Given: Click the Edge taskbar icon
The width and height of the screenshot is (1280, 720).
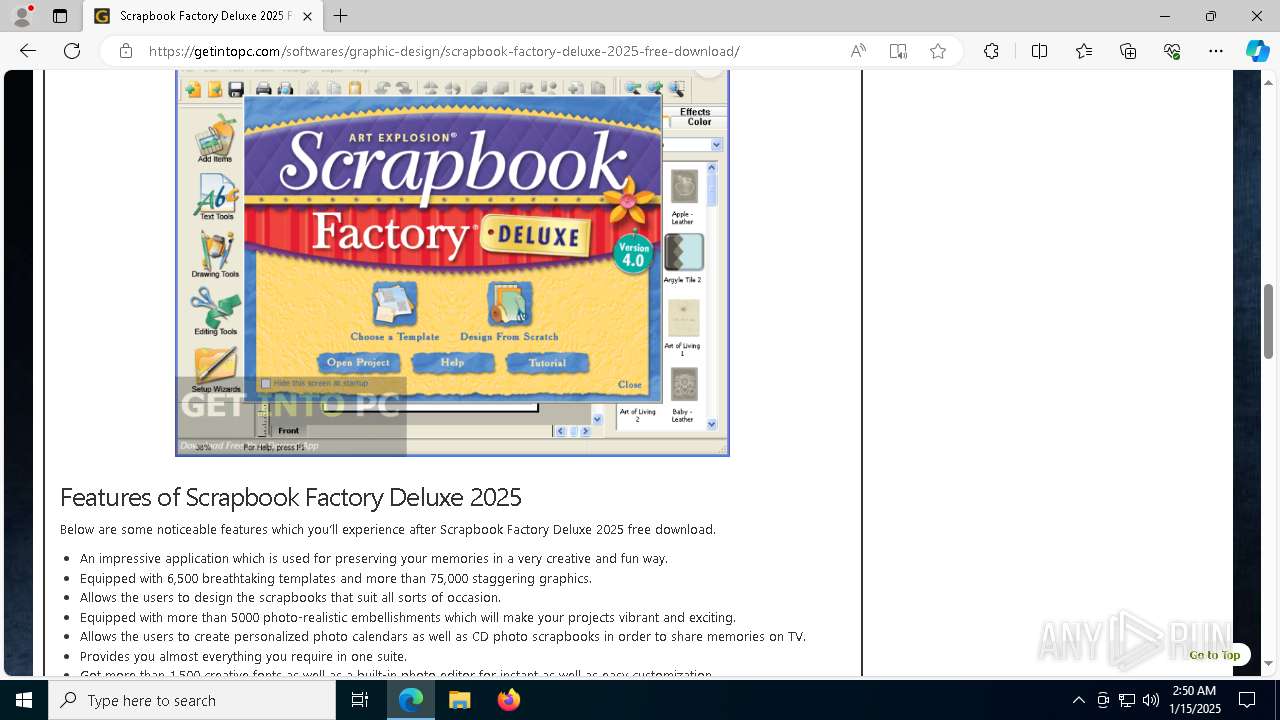Looking at the screenshot, I should [x=411, y=700].
